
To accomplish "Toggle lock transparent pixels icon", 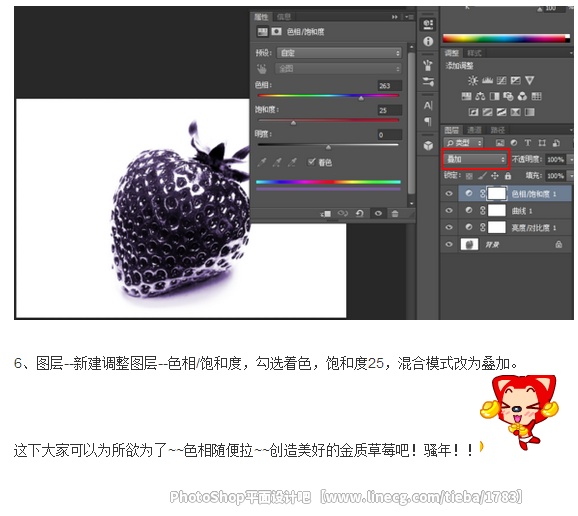I will tap(469, 176).
